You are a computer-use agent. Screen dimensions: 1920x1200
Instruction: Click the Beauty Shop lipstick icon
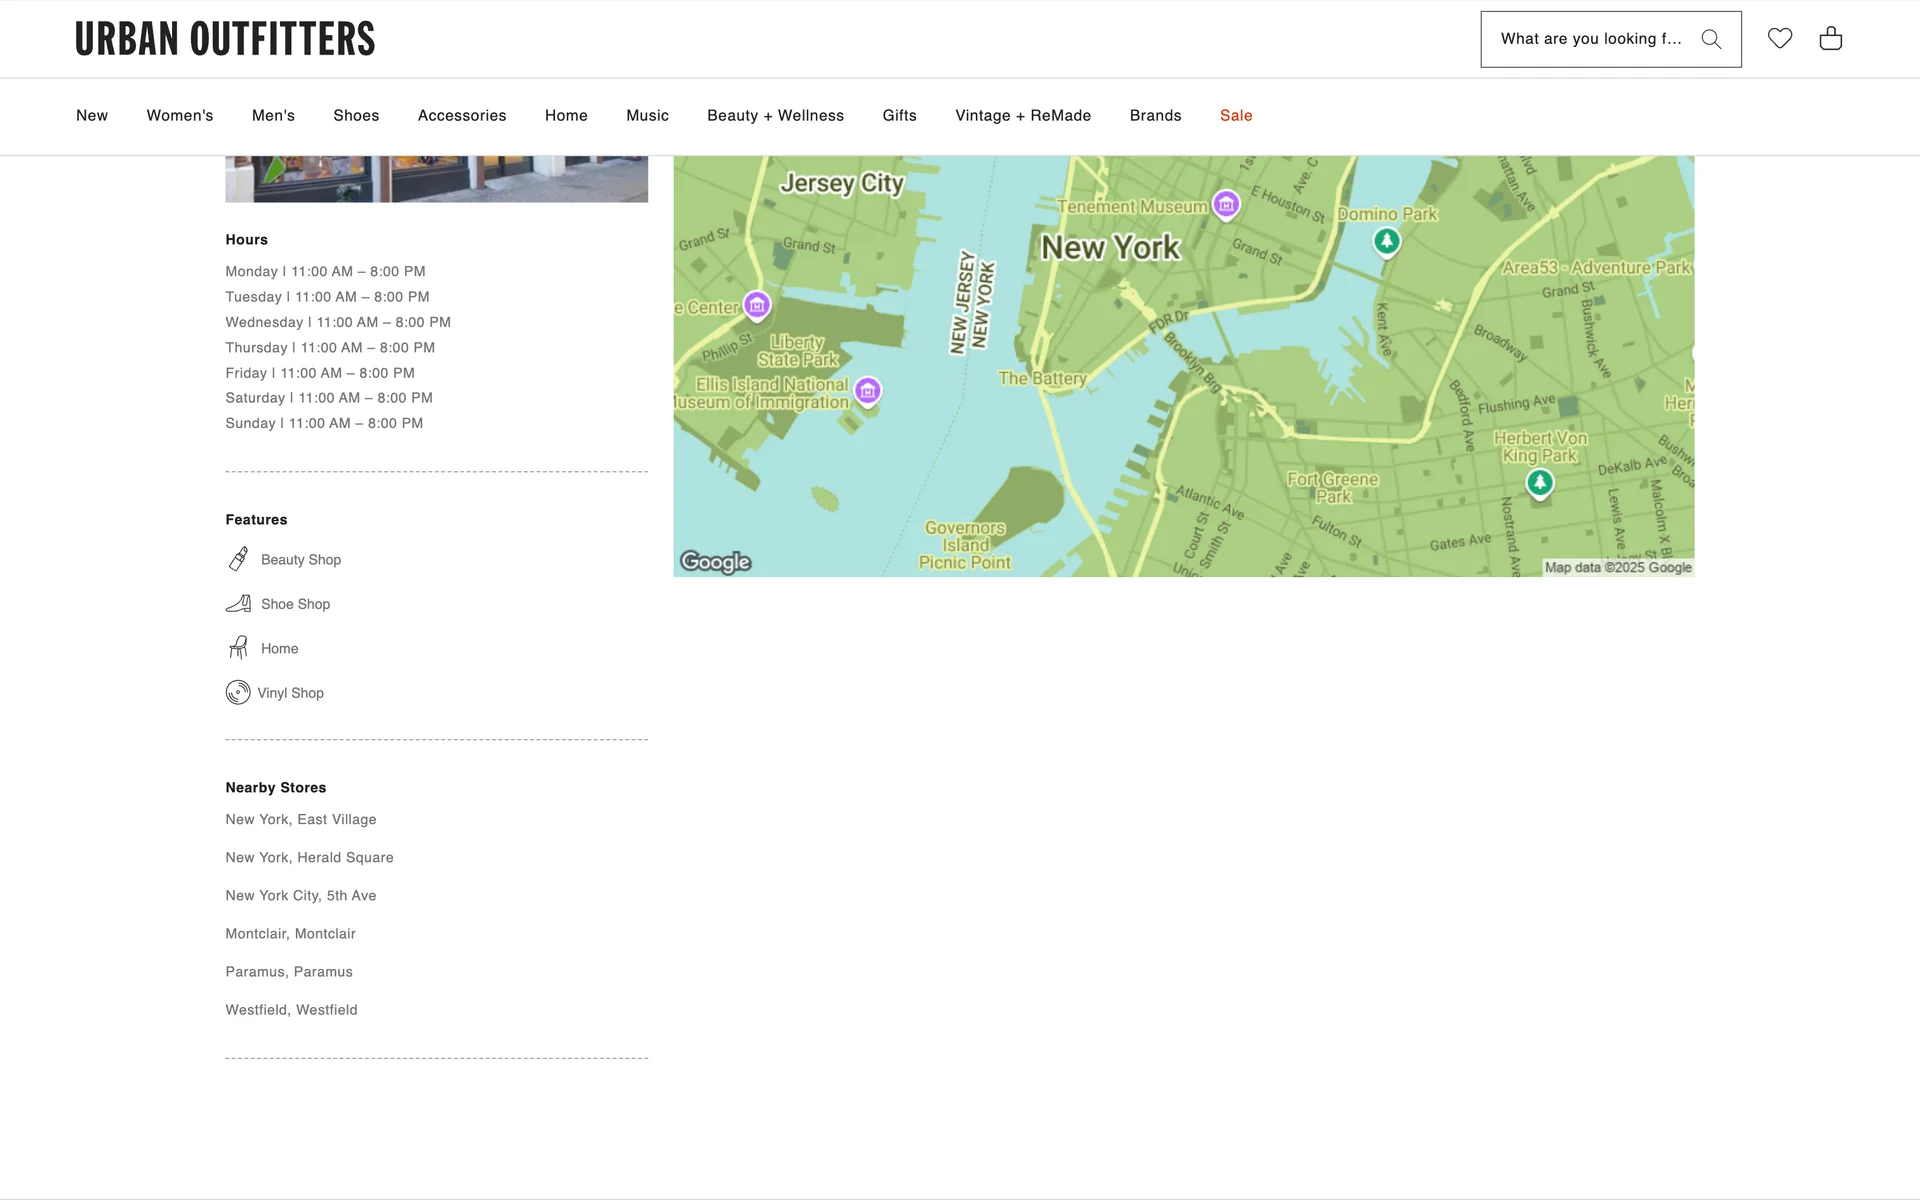click(238, 559)
